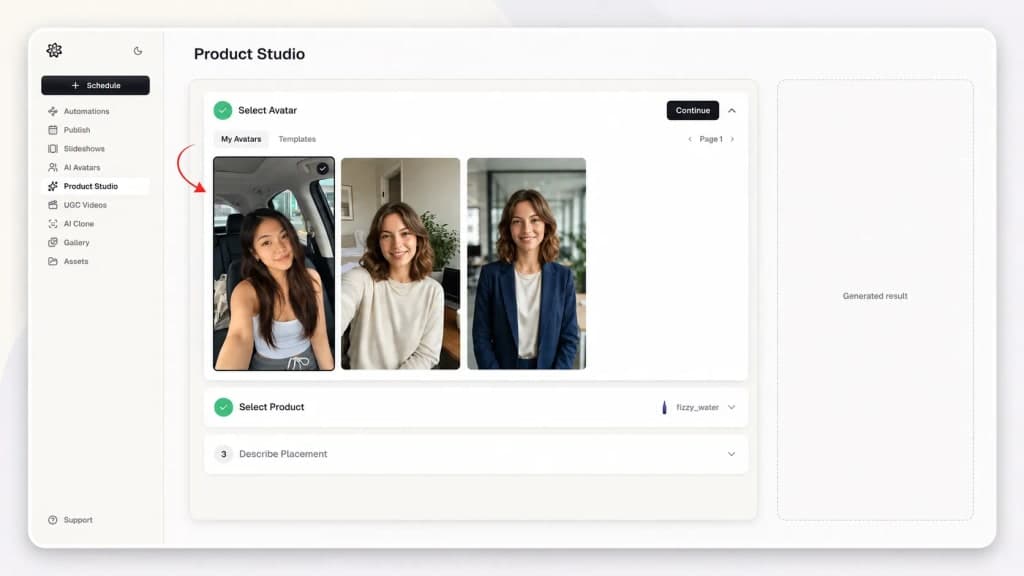
Task: Click the Select Product green check icon
Action: point(223,407)
